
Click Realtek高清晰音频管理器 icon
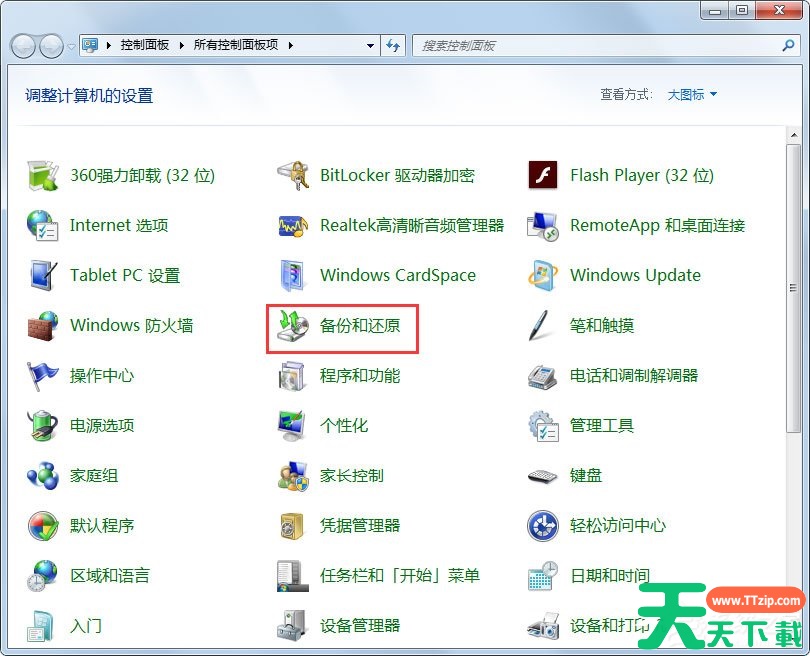[x=292, y=225]
